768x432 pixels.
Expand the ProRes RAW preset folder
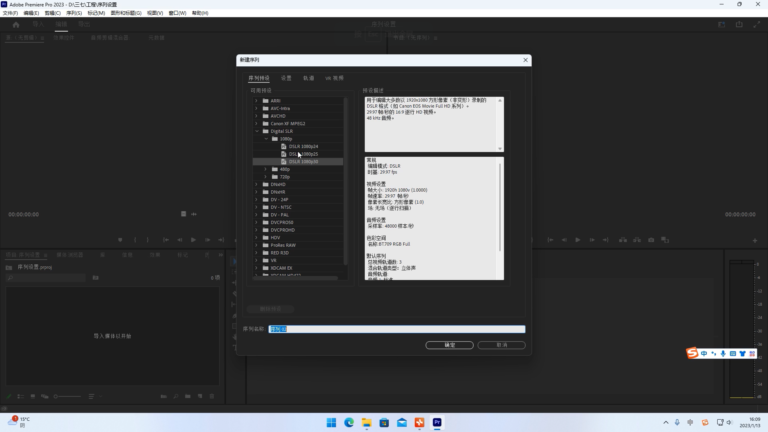pos(256,245)
